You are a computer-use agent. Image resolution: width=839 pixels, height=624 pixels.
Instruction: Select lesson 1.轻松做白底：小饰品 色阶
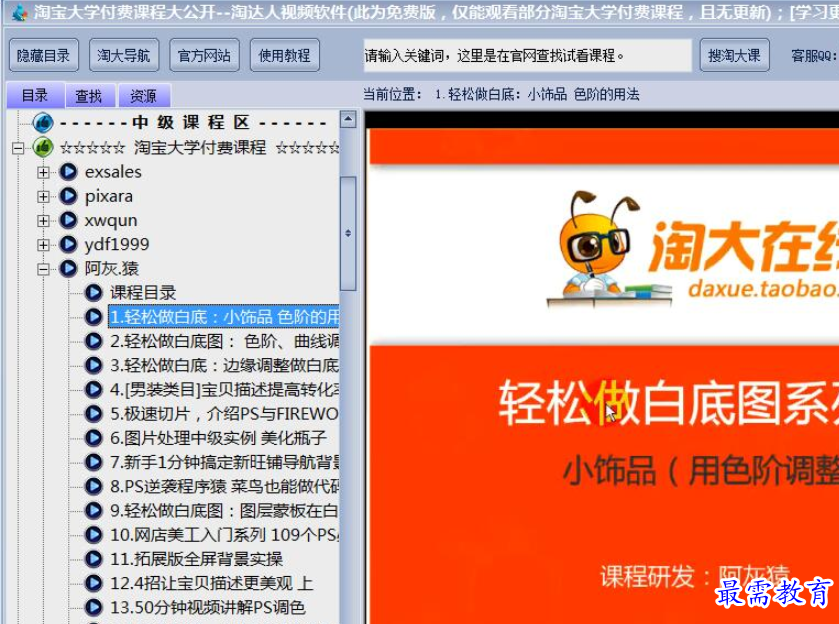[x=224, y=317]
